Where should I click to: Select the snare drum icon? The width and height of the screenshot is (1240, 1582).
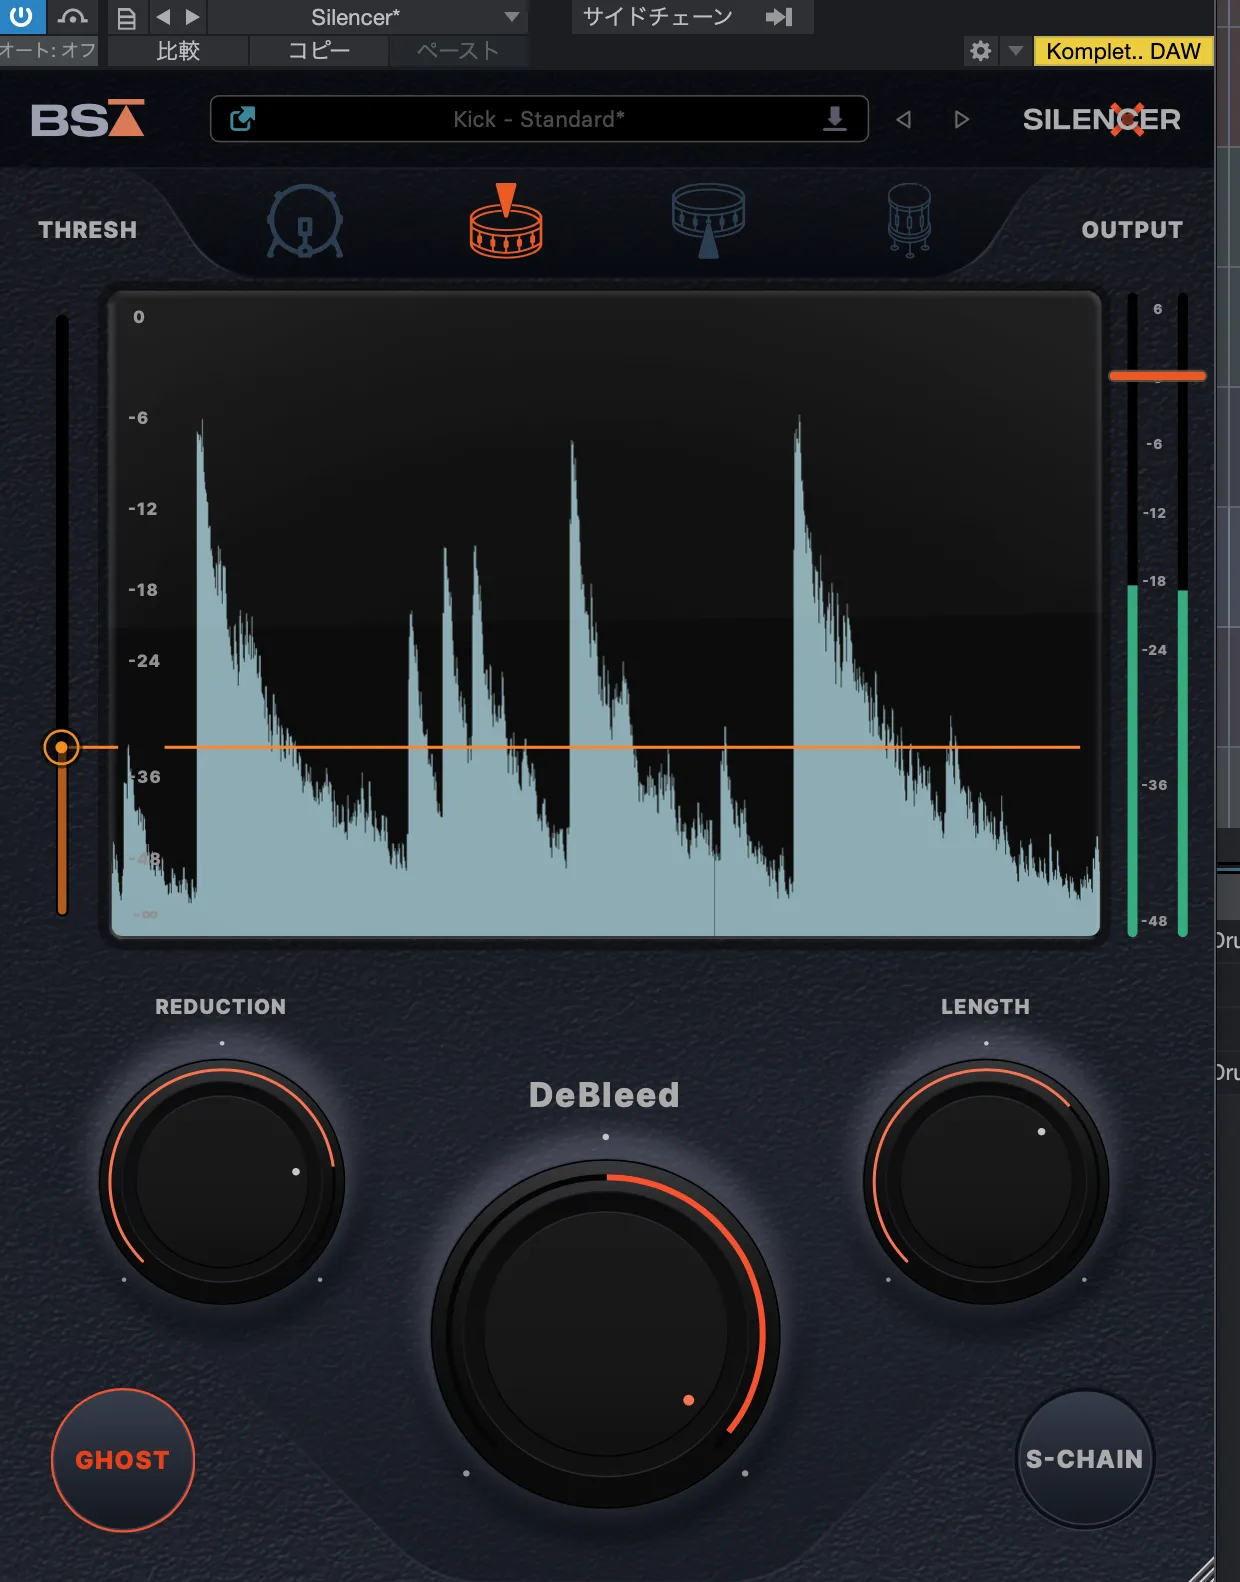506,222
